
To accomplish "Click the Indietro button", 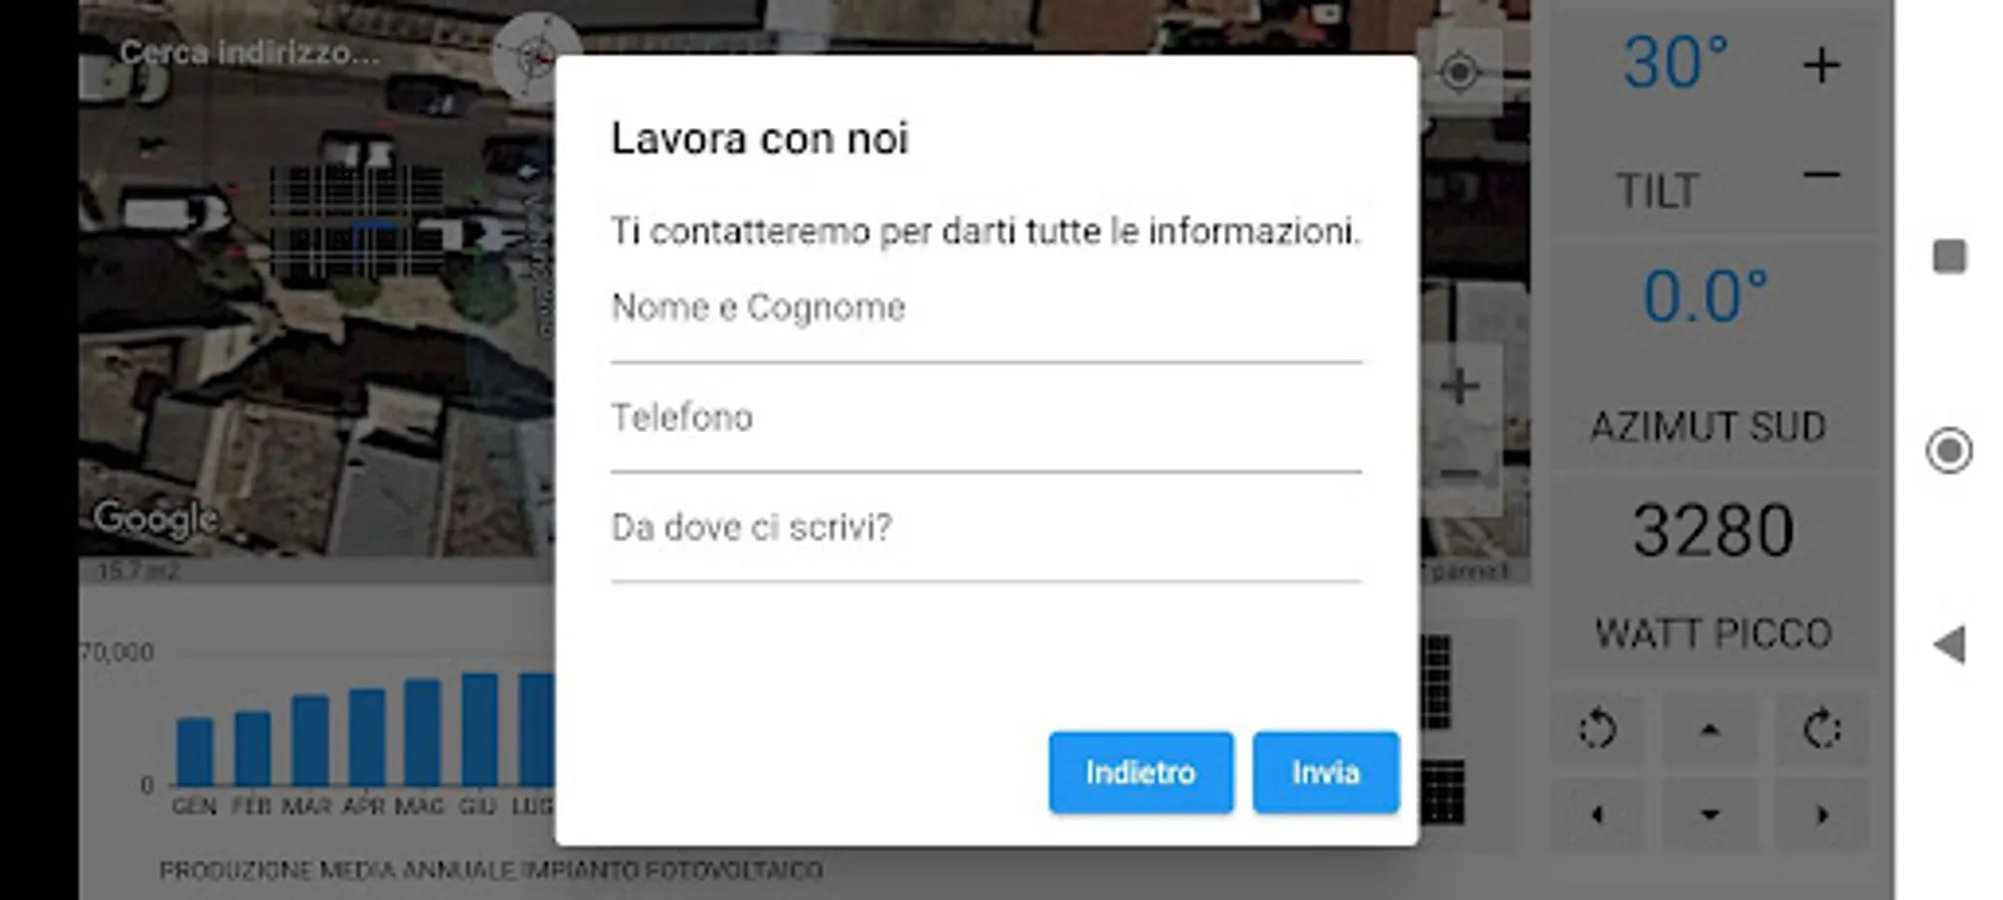I will [1141, 772].
